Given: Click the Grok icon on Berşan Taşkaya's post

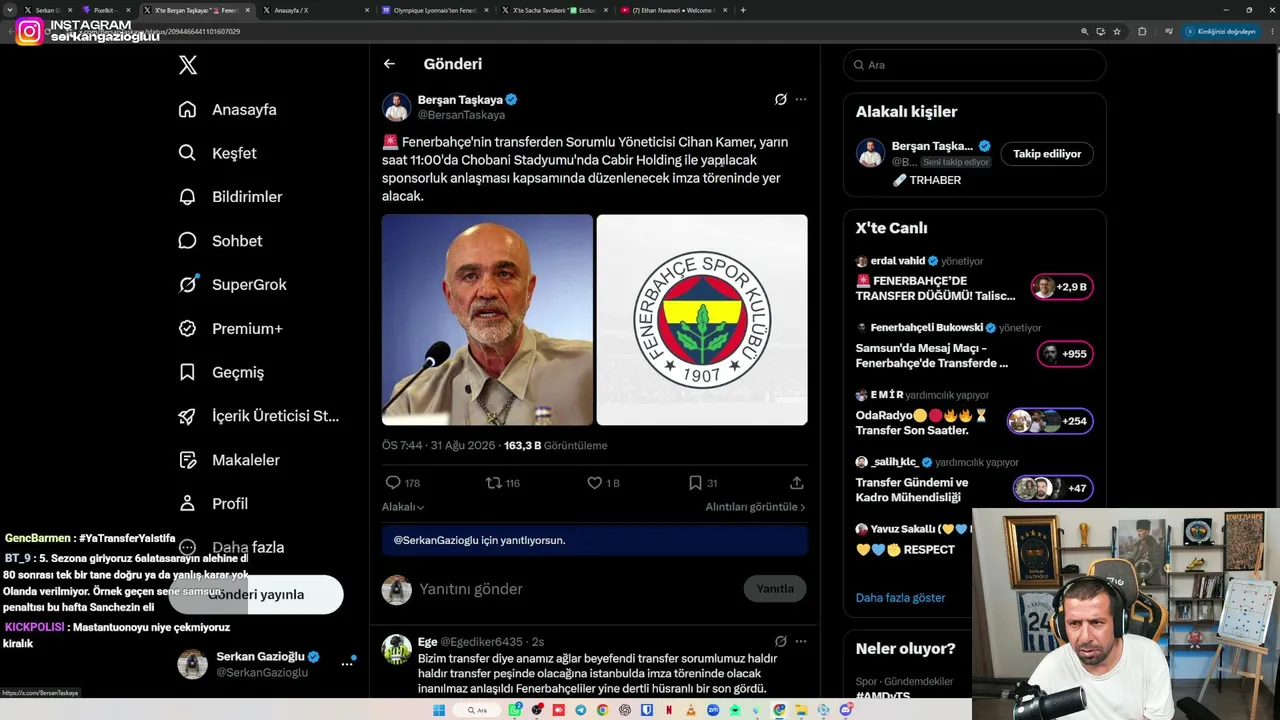Looking at the screenshot, I should pos(781,99).
